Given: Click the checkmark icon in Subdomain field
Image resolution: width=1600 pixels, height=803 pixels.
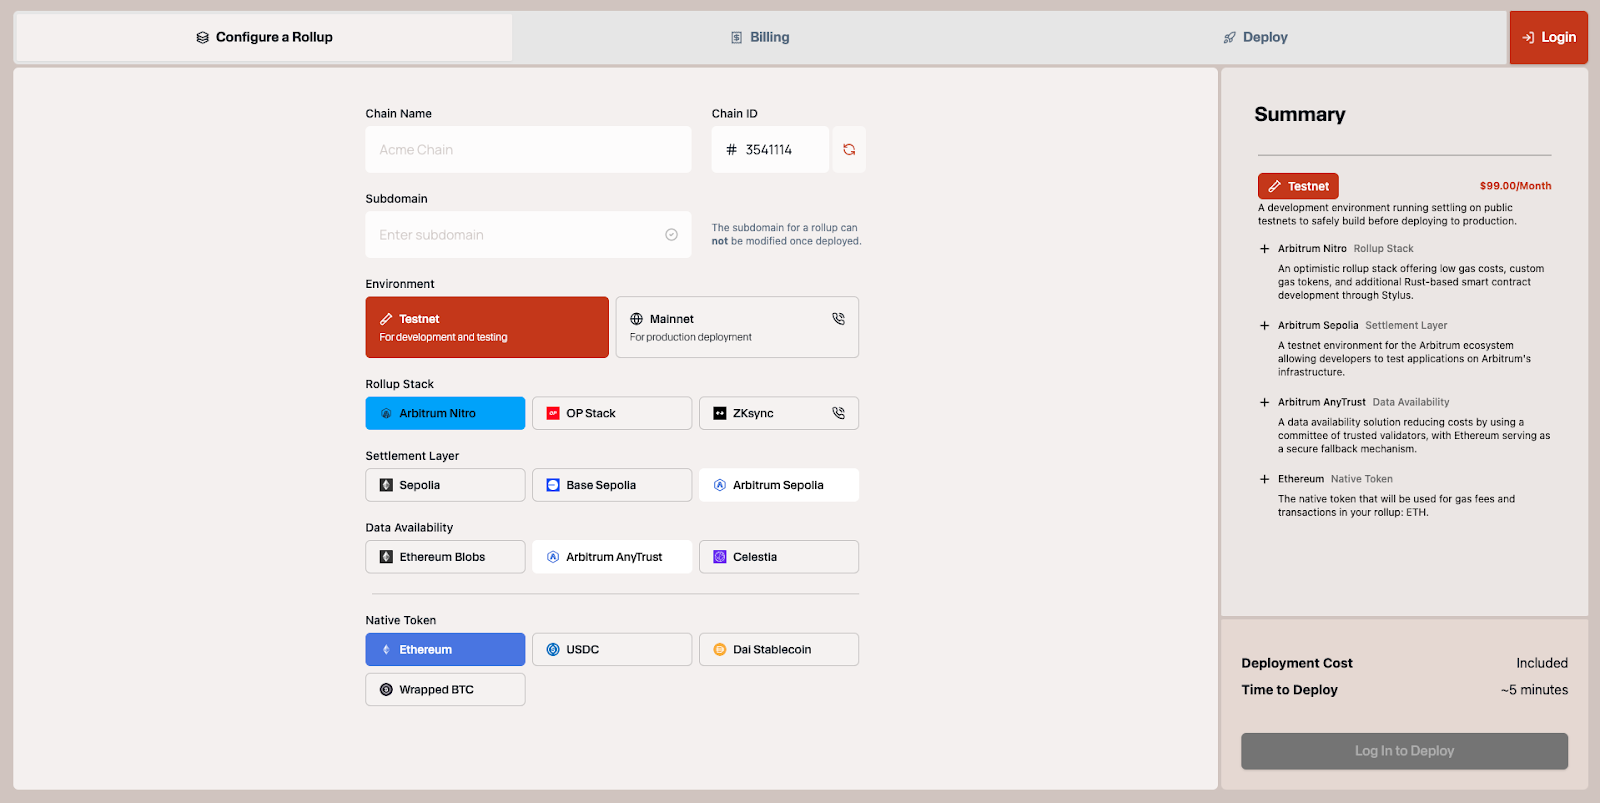Looking at the screenshot, I should [x=671, y=235].
